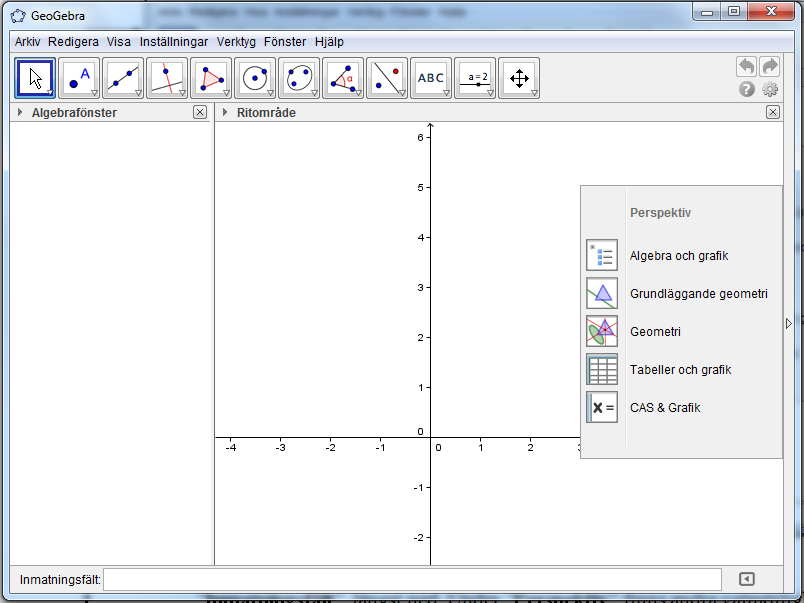Click the Perspektiv heading text

click(x=660, y=213)
